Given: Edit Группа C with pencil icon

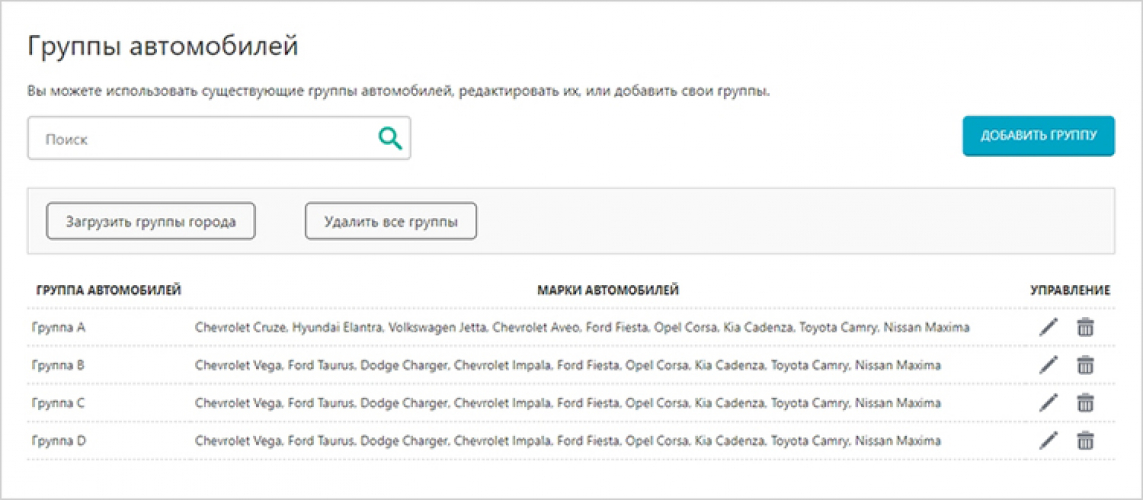Looking at the screenshot, I should (x=1048, y=402).
